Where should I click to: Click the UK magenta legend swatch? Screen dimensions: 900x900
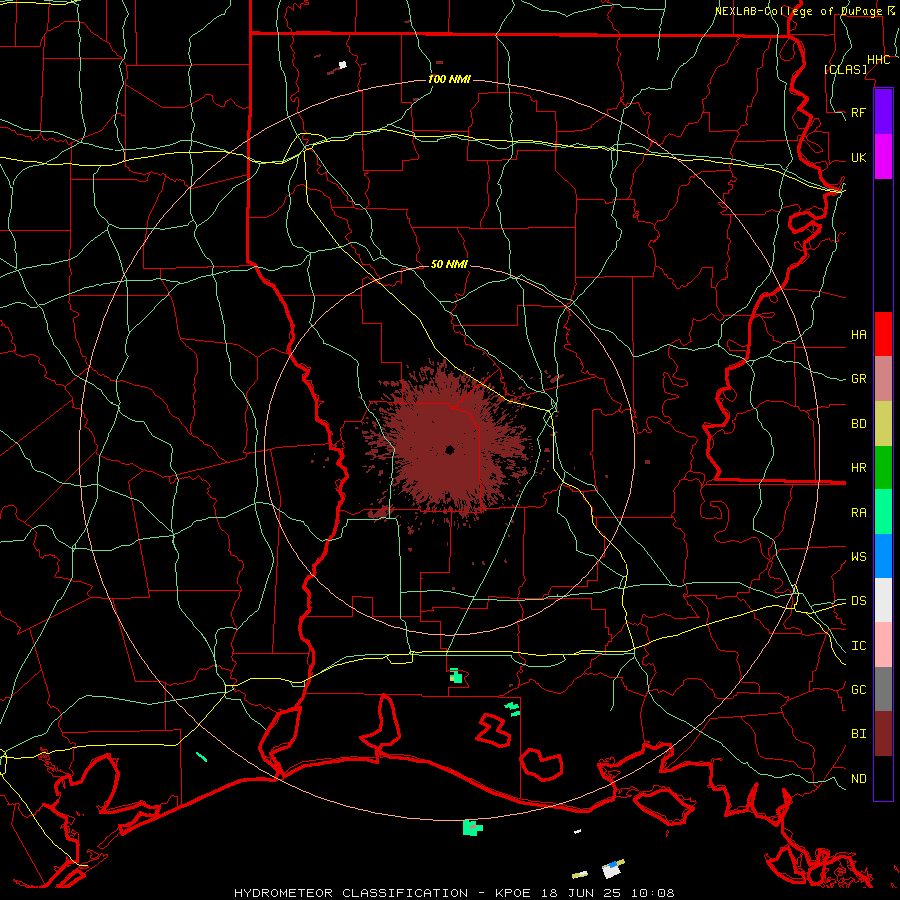point(883,157)
